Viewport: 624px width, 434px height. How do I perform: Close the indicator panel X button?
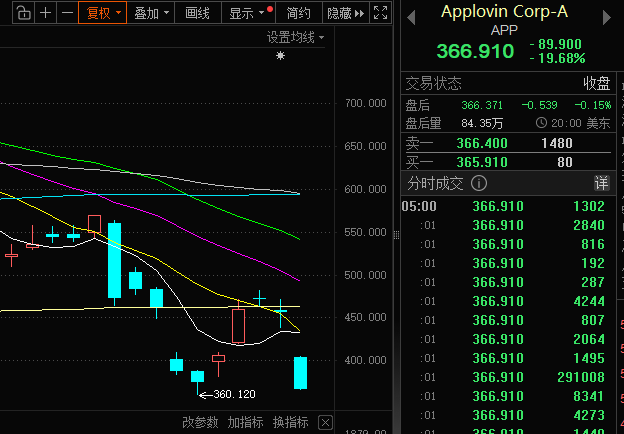pyautogui.click(x=326, y=422)
